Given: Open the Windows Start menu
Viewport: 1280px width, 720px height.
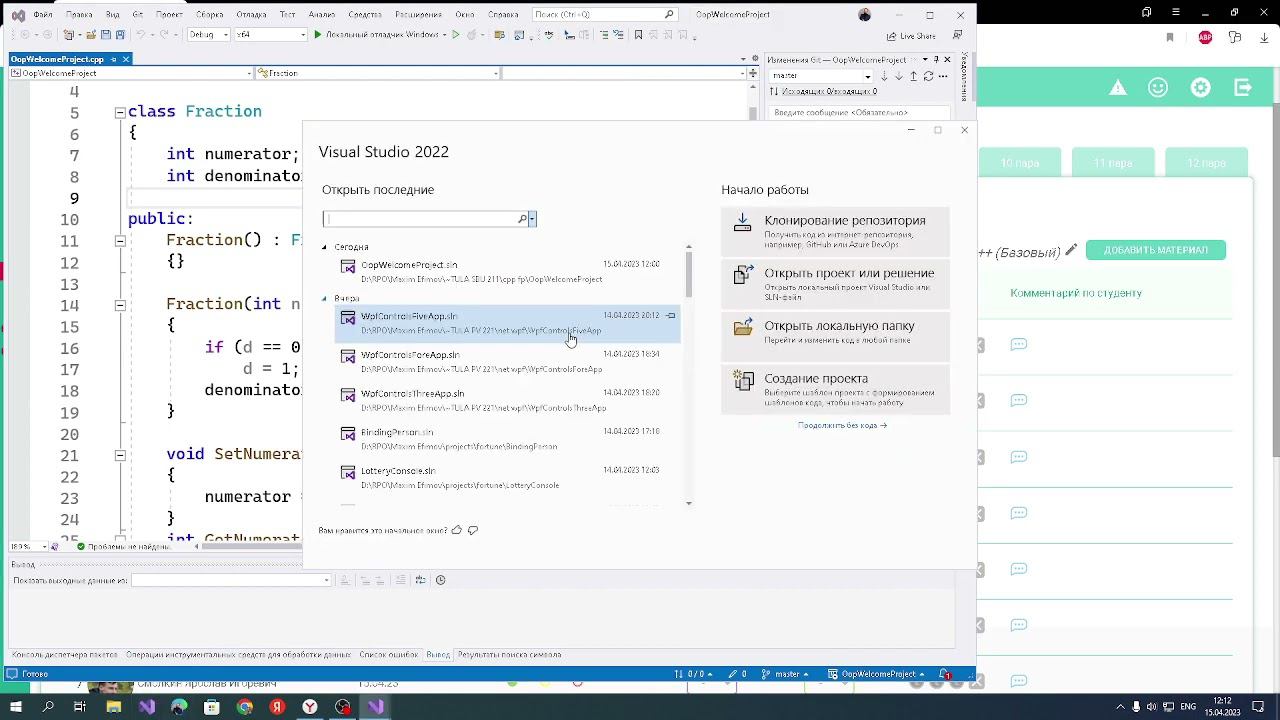Looking at the screenshot, I should click(x=15, y=707).
